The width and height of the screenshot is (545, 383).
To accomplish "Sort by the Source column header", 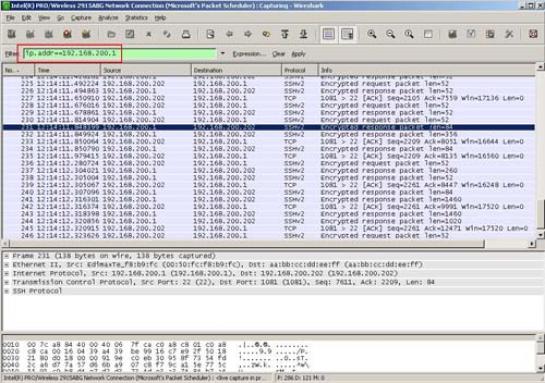I will (x=146, y=70).
